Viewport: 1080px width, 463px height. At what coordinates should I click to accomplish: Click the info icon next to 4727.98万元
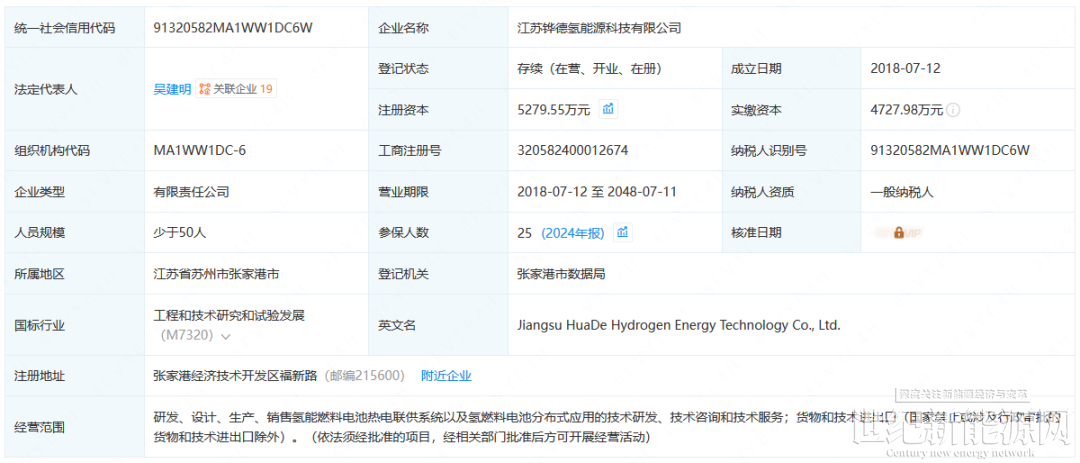tap(953, 110)
